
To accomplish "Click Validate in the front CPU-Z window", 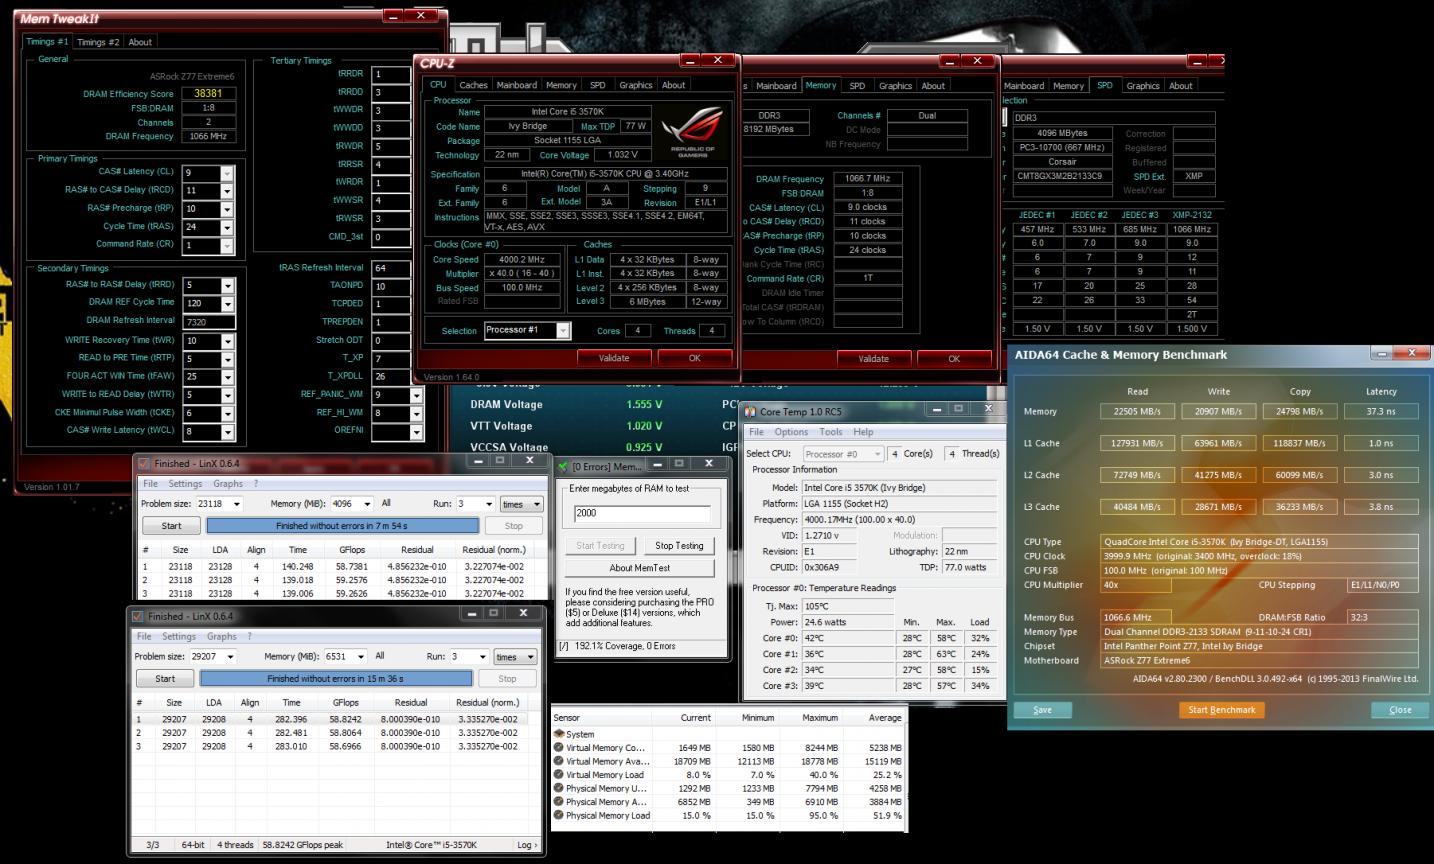I will coord(614,358).
